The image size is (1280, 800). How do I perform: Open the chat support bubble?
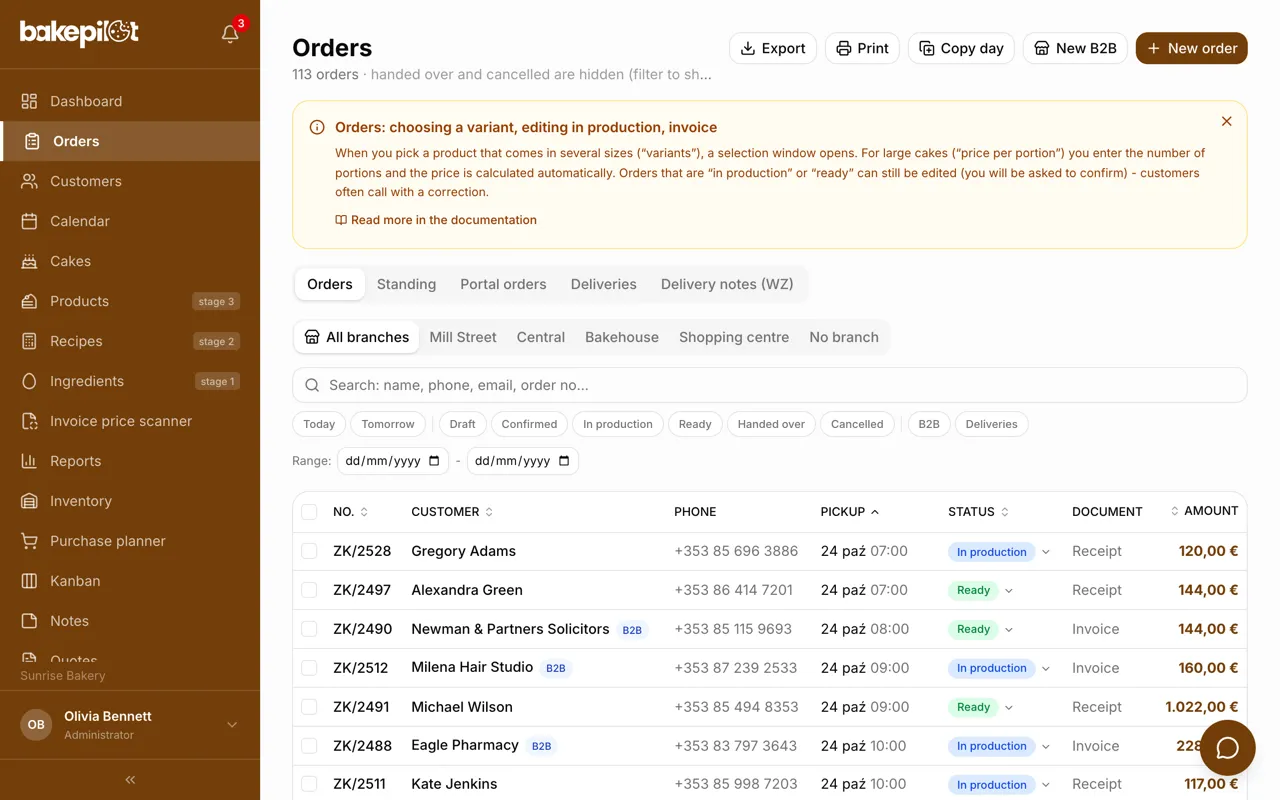point(1227,748)
